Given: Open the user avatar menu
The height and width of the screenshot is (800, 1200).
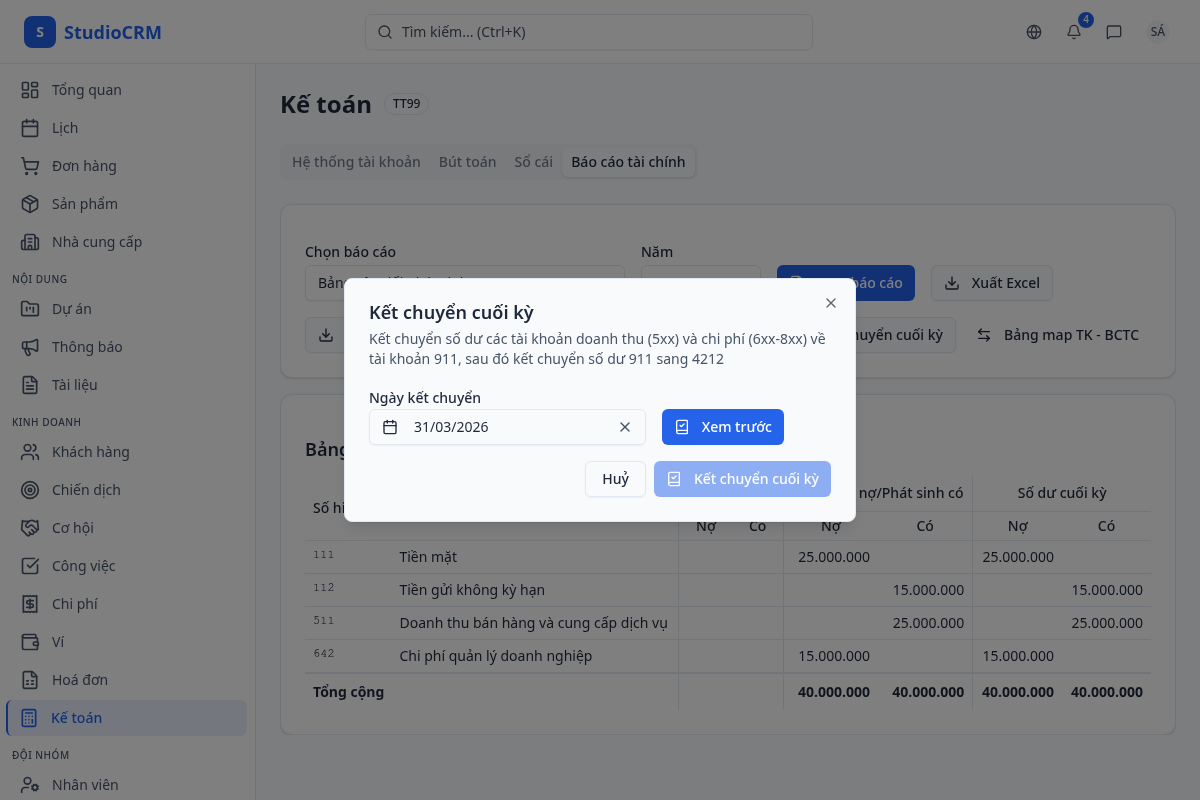Looking at the screenshot, I should [x=1157, y=32].
